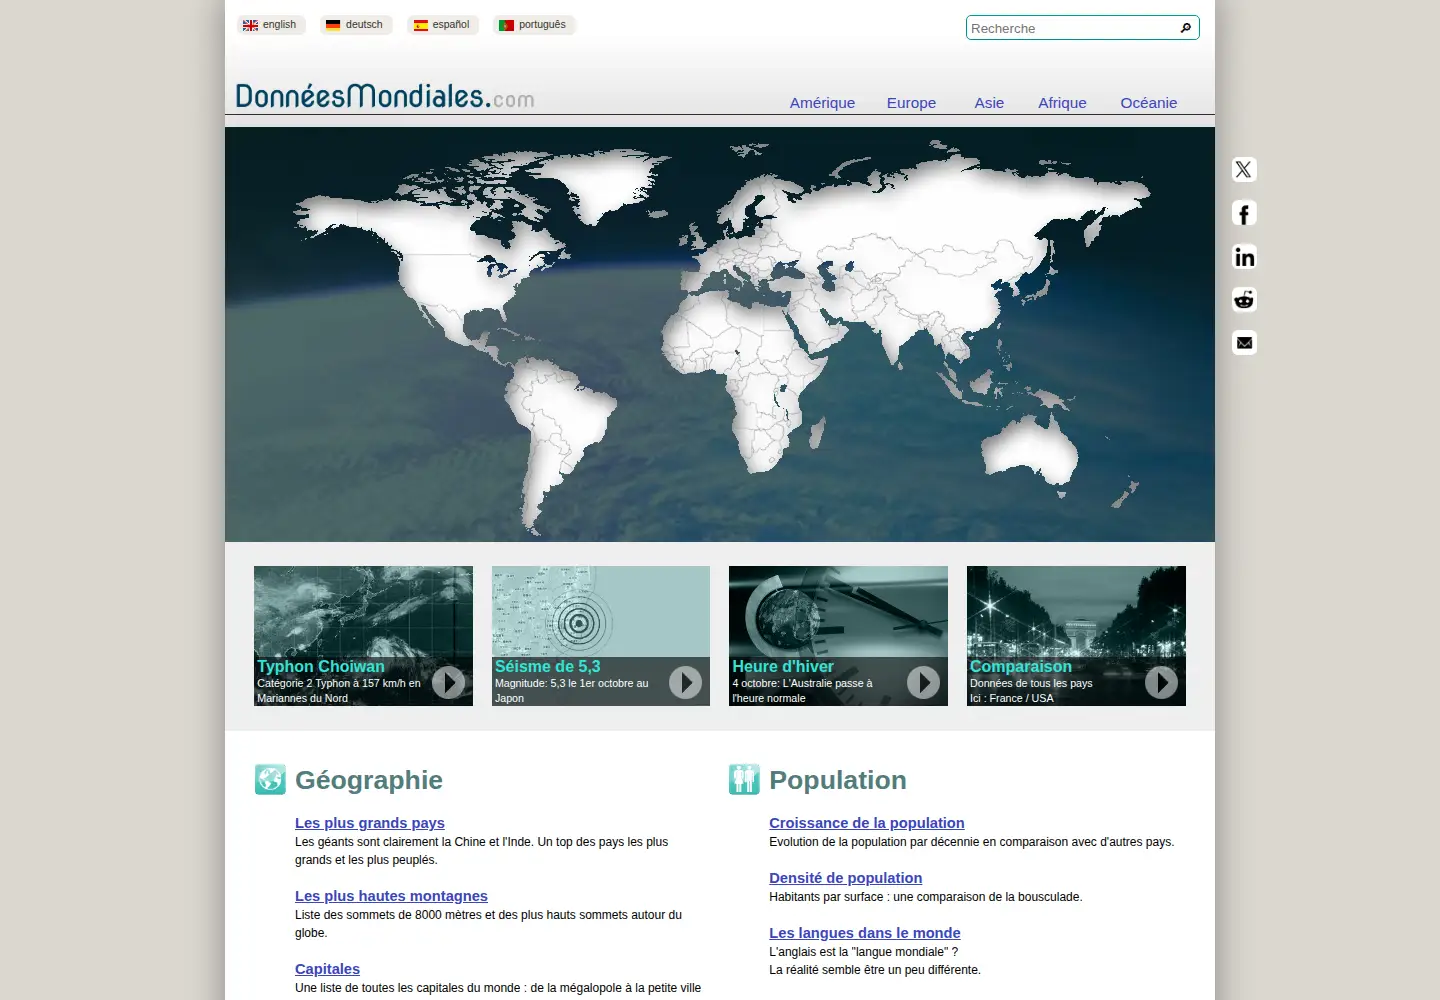Image resolution: width=1440 pixels, height=1000 pixels.
Task: Click 'Ici : France / USA' caption
Action: pos(1012,698)
